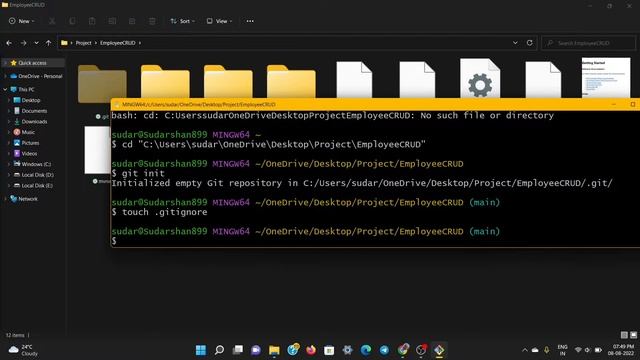Viewport: 640px width, 360px height.
Task: Expand the OneDrive - Personal node arrow
Action: coord(5,76)
